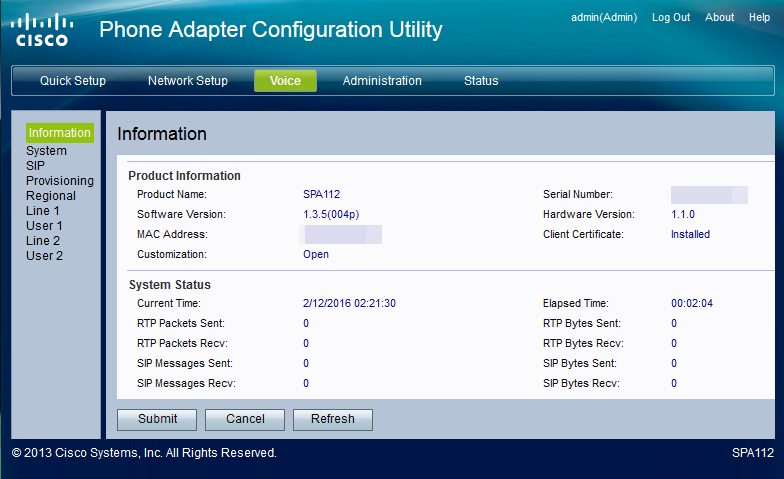Viewport: 784px width, 479px height.
Task: Open User 2 settings
Action: pos(44,256)
